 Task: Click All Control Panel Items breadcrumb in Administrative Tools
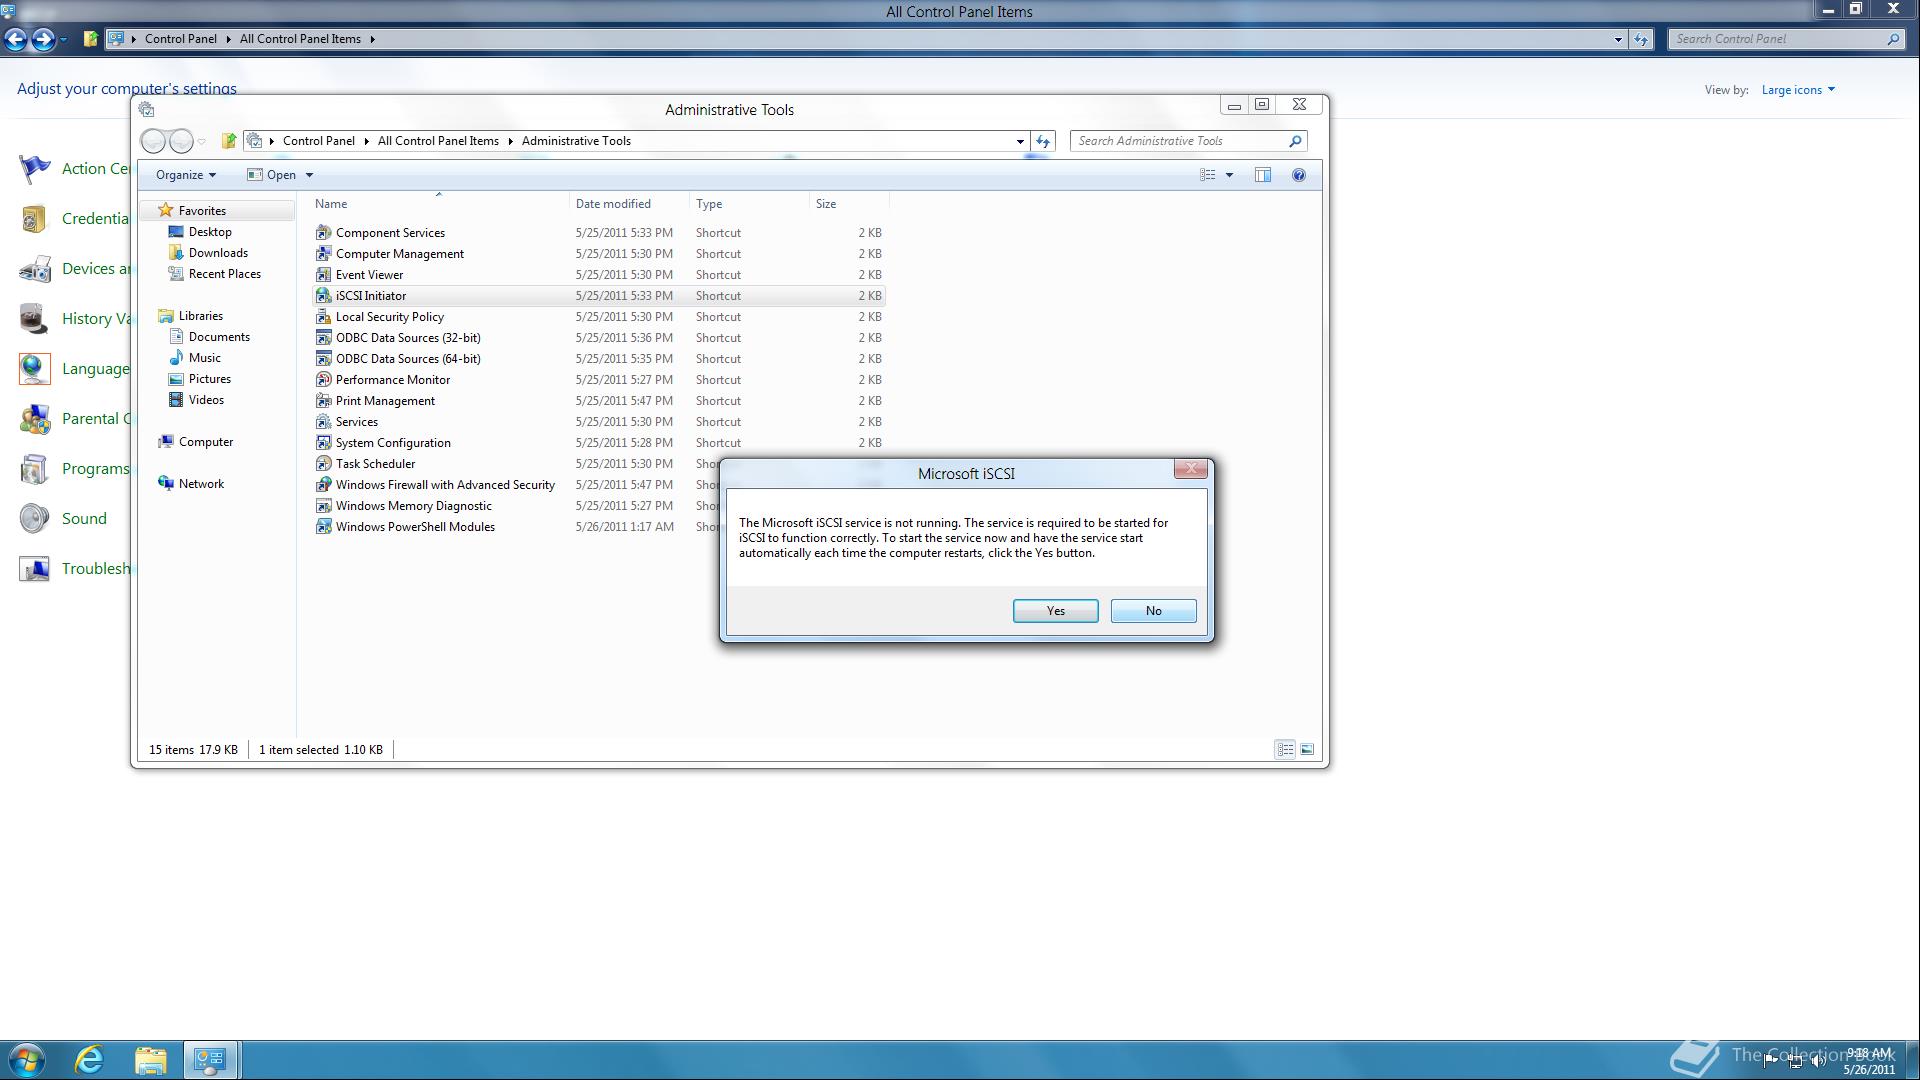click(438, 141)
